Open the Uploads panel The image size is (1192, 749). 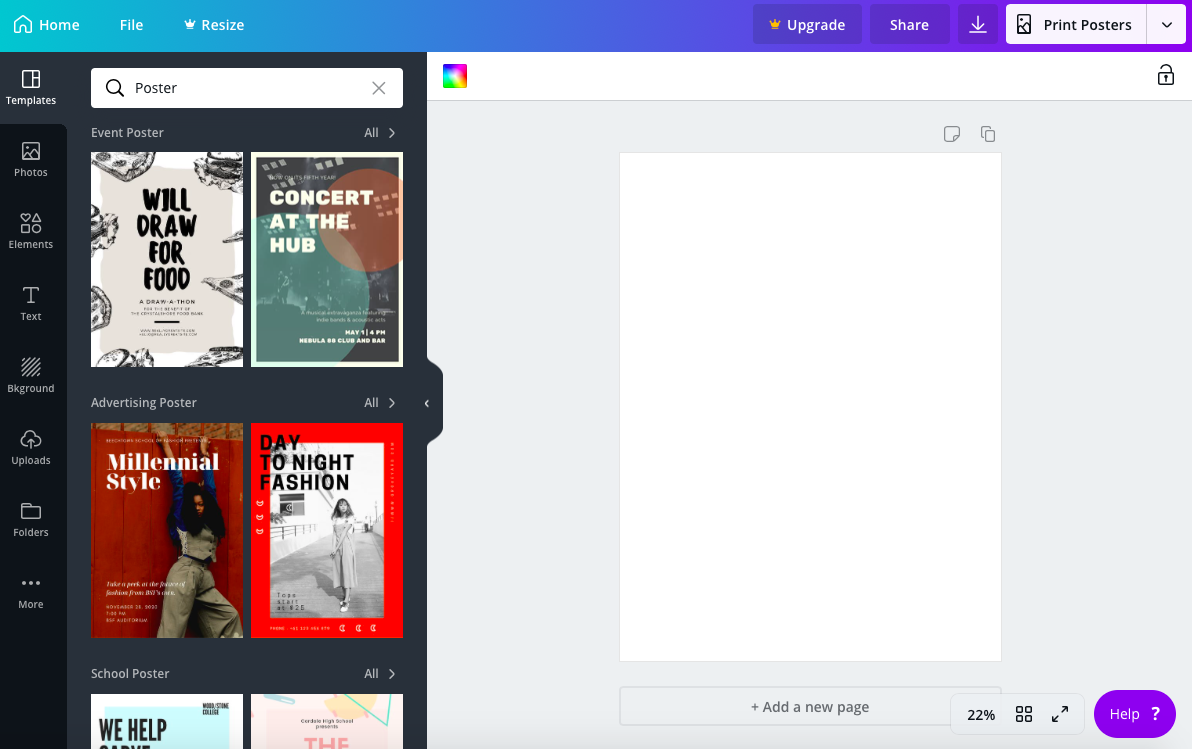tap(31, 447)
